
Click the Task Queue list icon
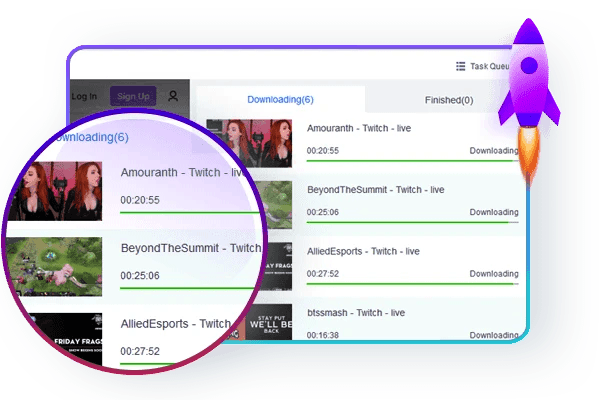coord(460,67)
